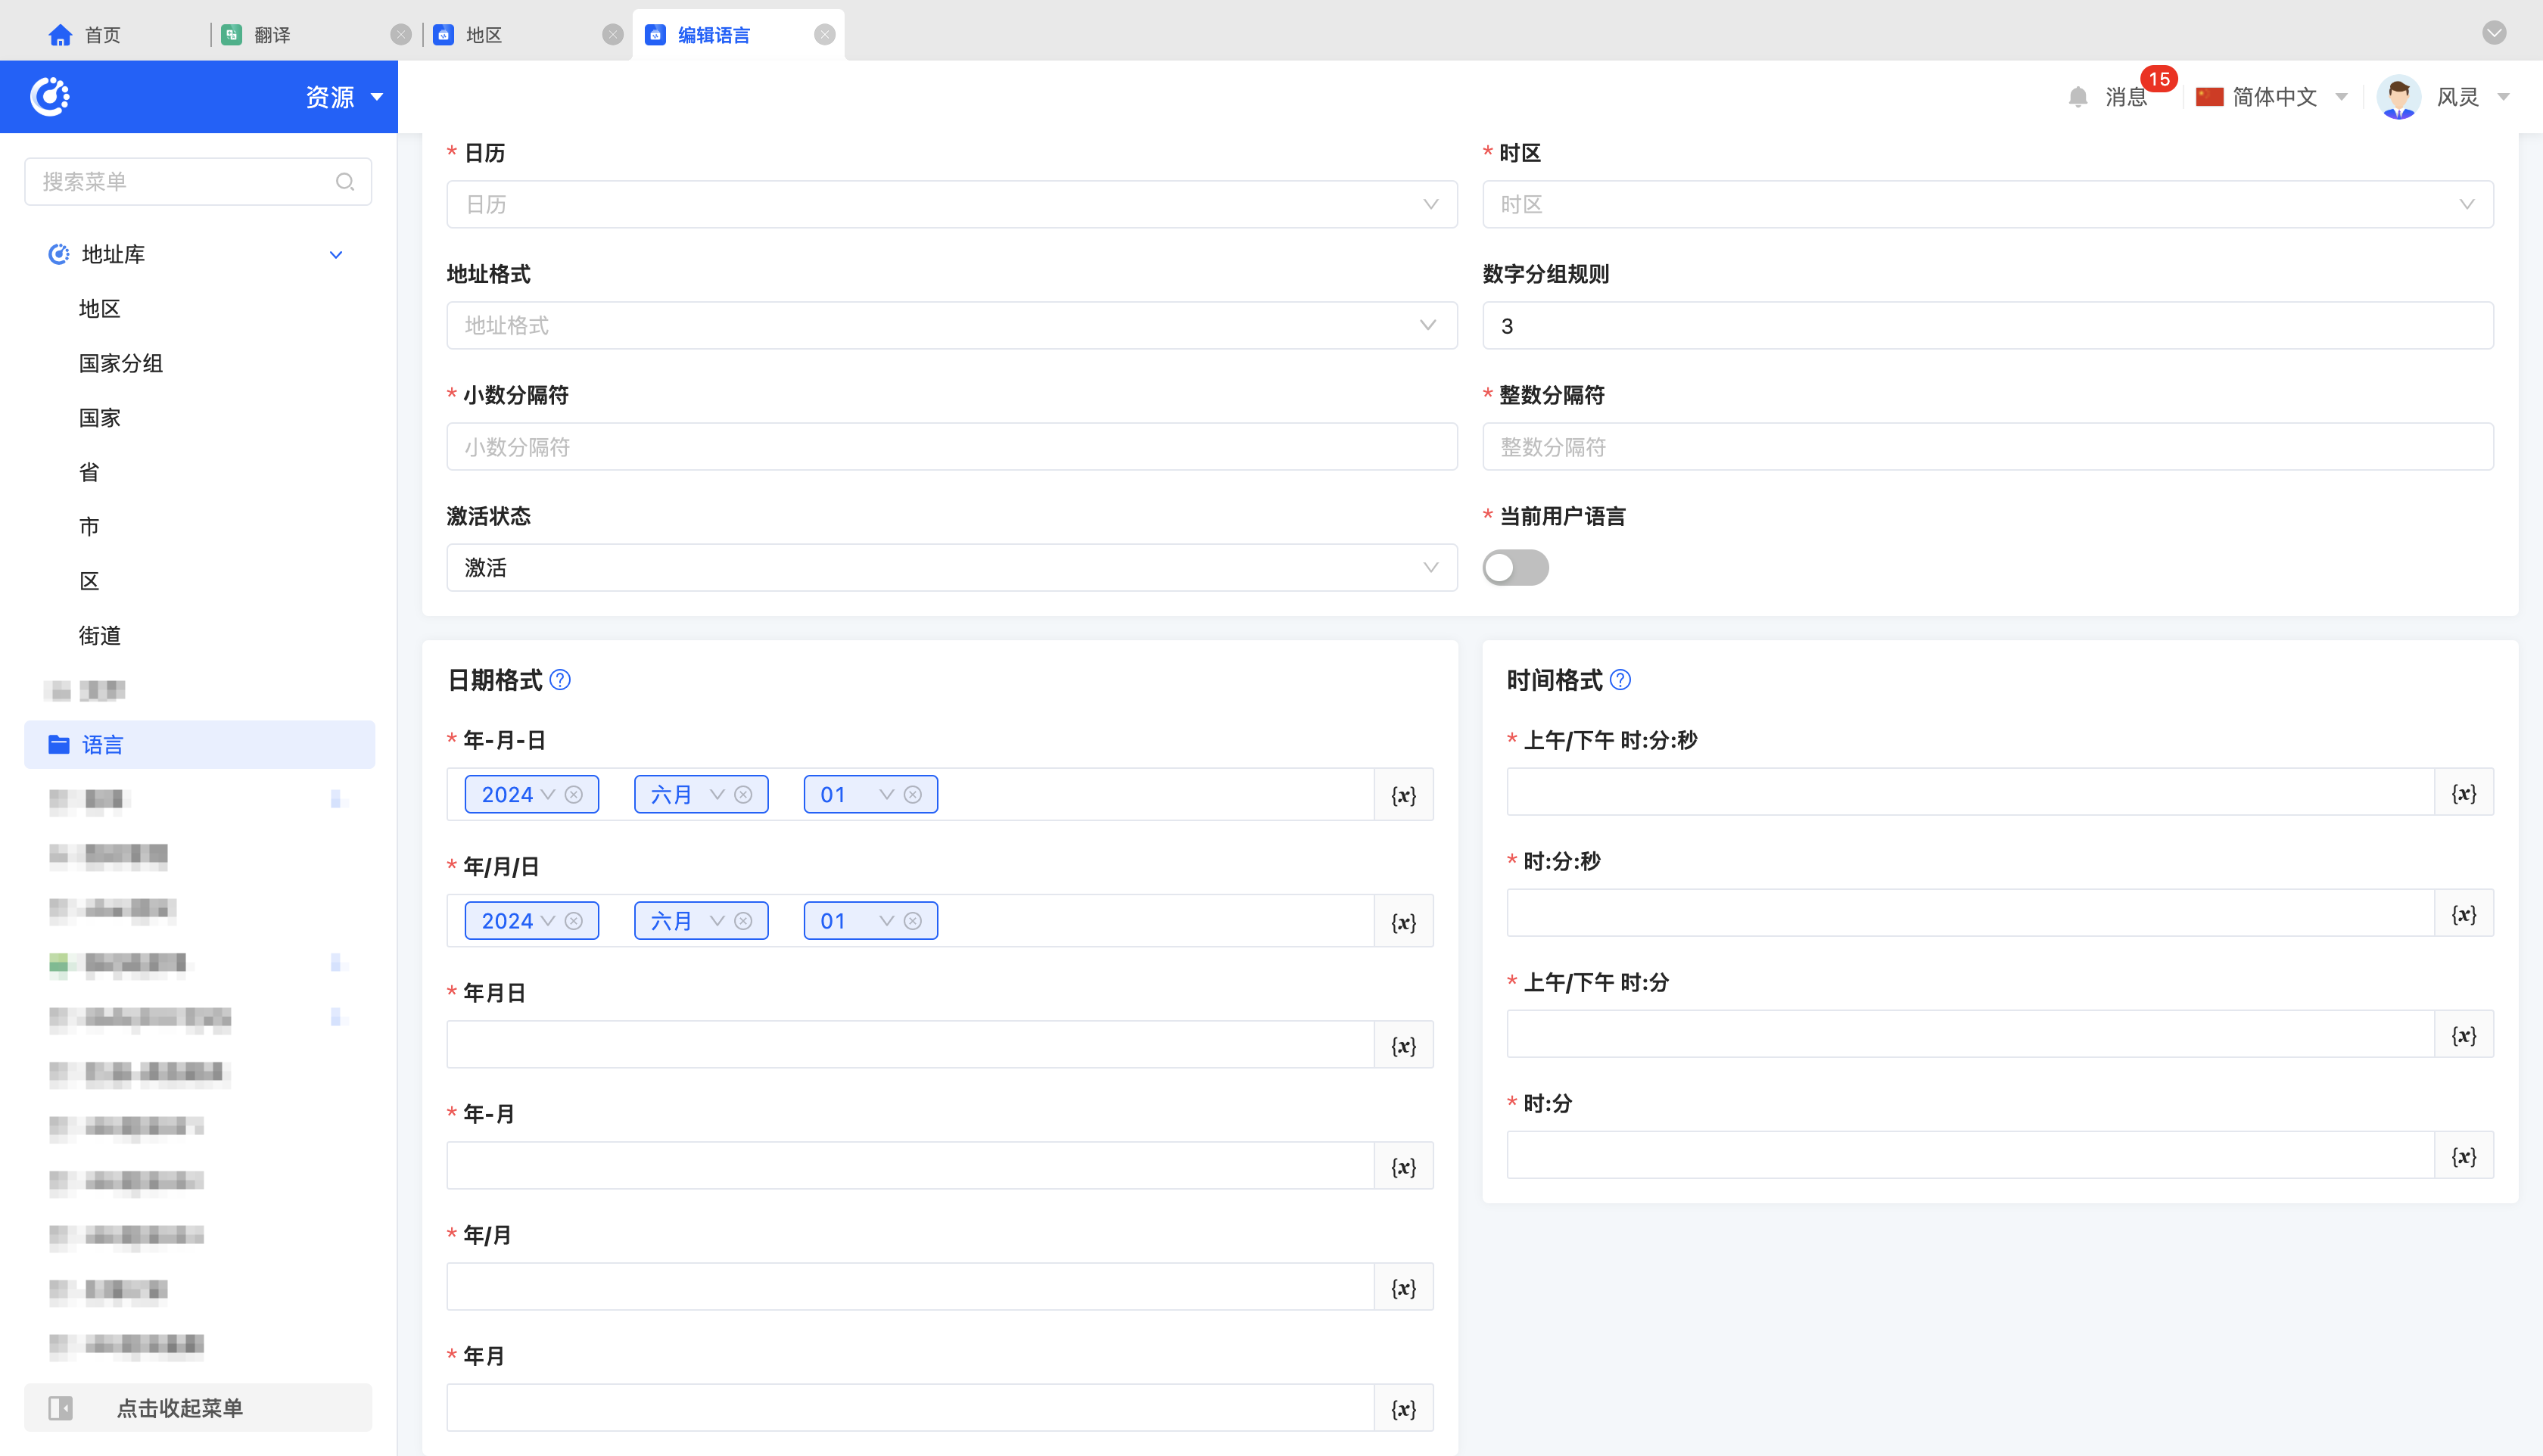2543x1456 pixels.
Task: Expand the 激活状态 dropdown
Action: tap(950, 568)
